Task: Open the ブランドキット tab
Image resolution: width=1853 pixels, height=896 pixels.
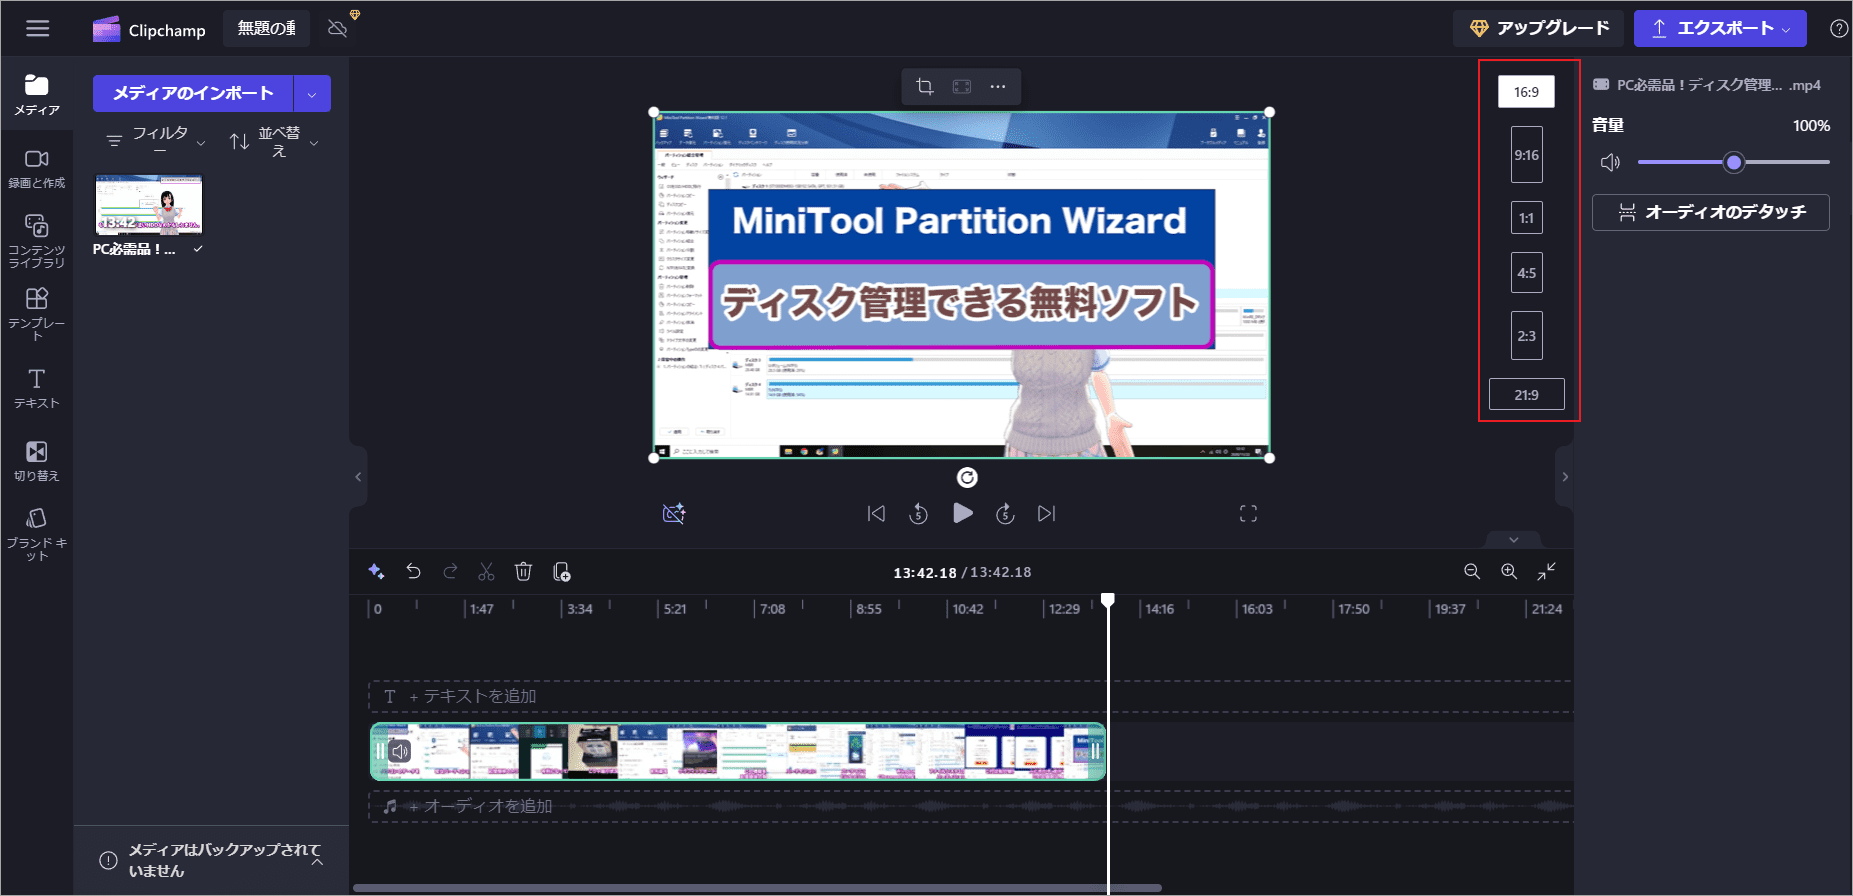Action: click(37, 534)
